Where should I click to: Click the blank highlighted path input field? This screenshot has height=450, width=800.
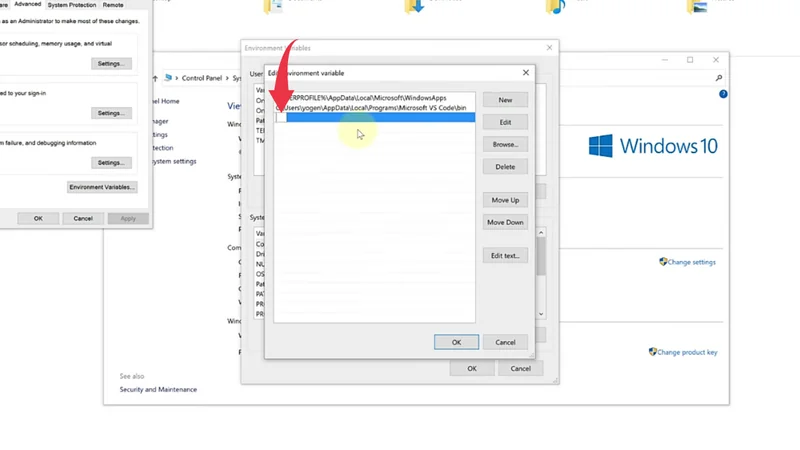tap(380, 118)
